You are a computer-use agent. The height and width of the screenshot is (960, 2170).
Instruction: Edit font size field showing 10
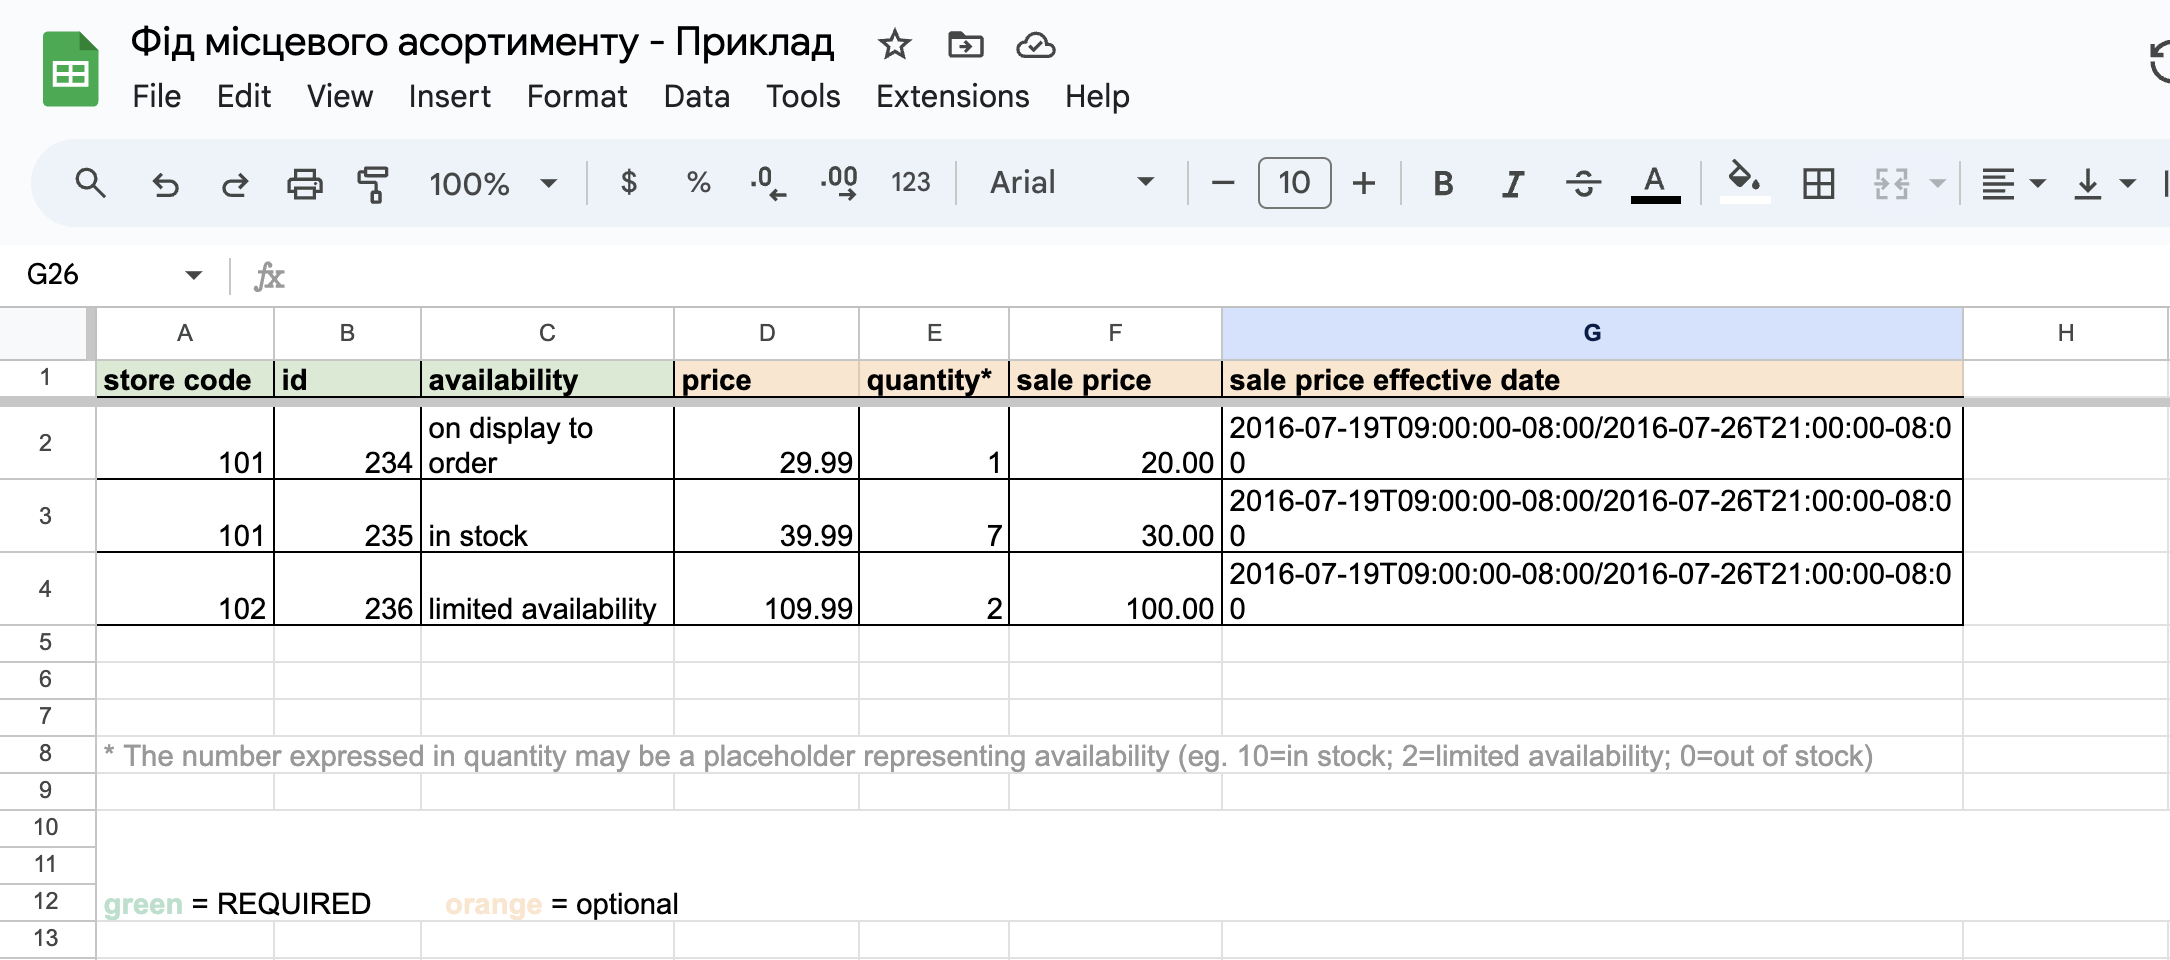point(1294,183)
